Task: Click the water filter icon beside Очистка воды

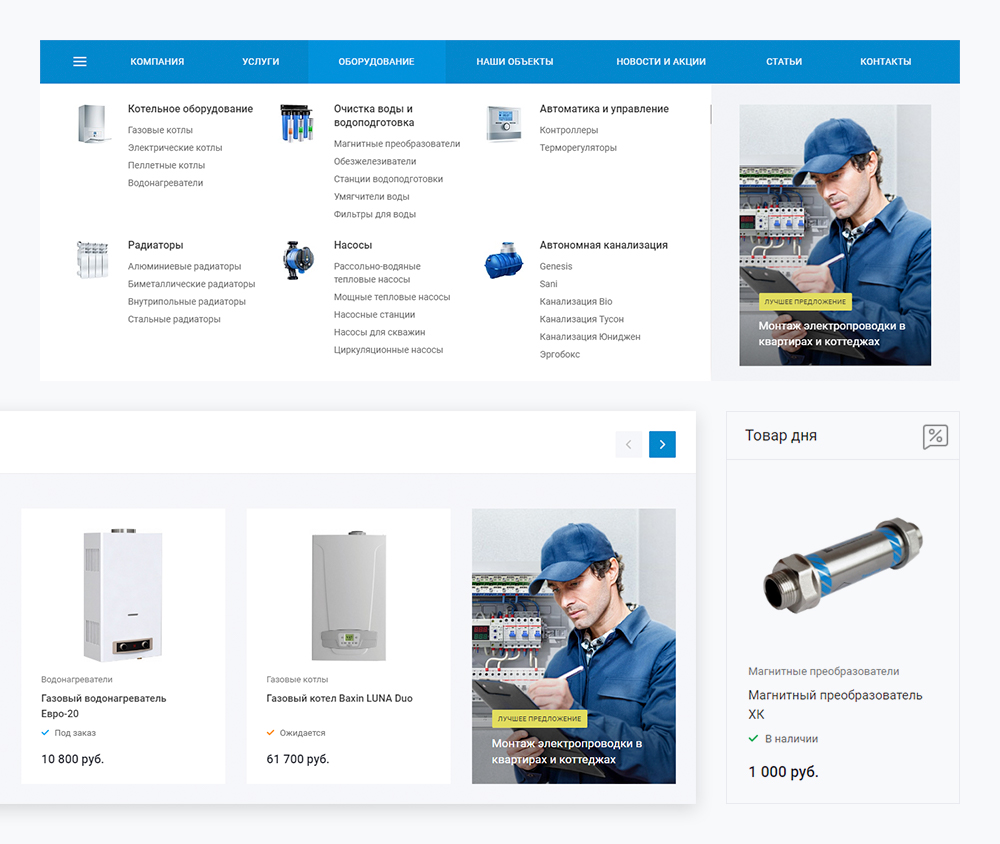Action: pyautogui.click(x=297, y=124)
